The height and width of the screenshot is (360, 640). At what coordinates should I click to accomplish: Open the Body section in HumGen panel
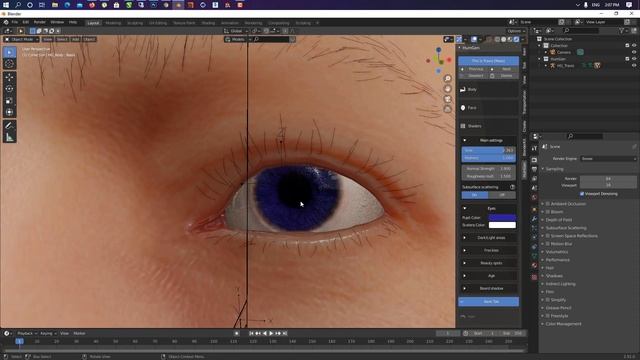tap(488, 89)
